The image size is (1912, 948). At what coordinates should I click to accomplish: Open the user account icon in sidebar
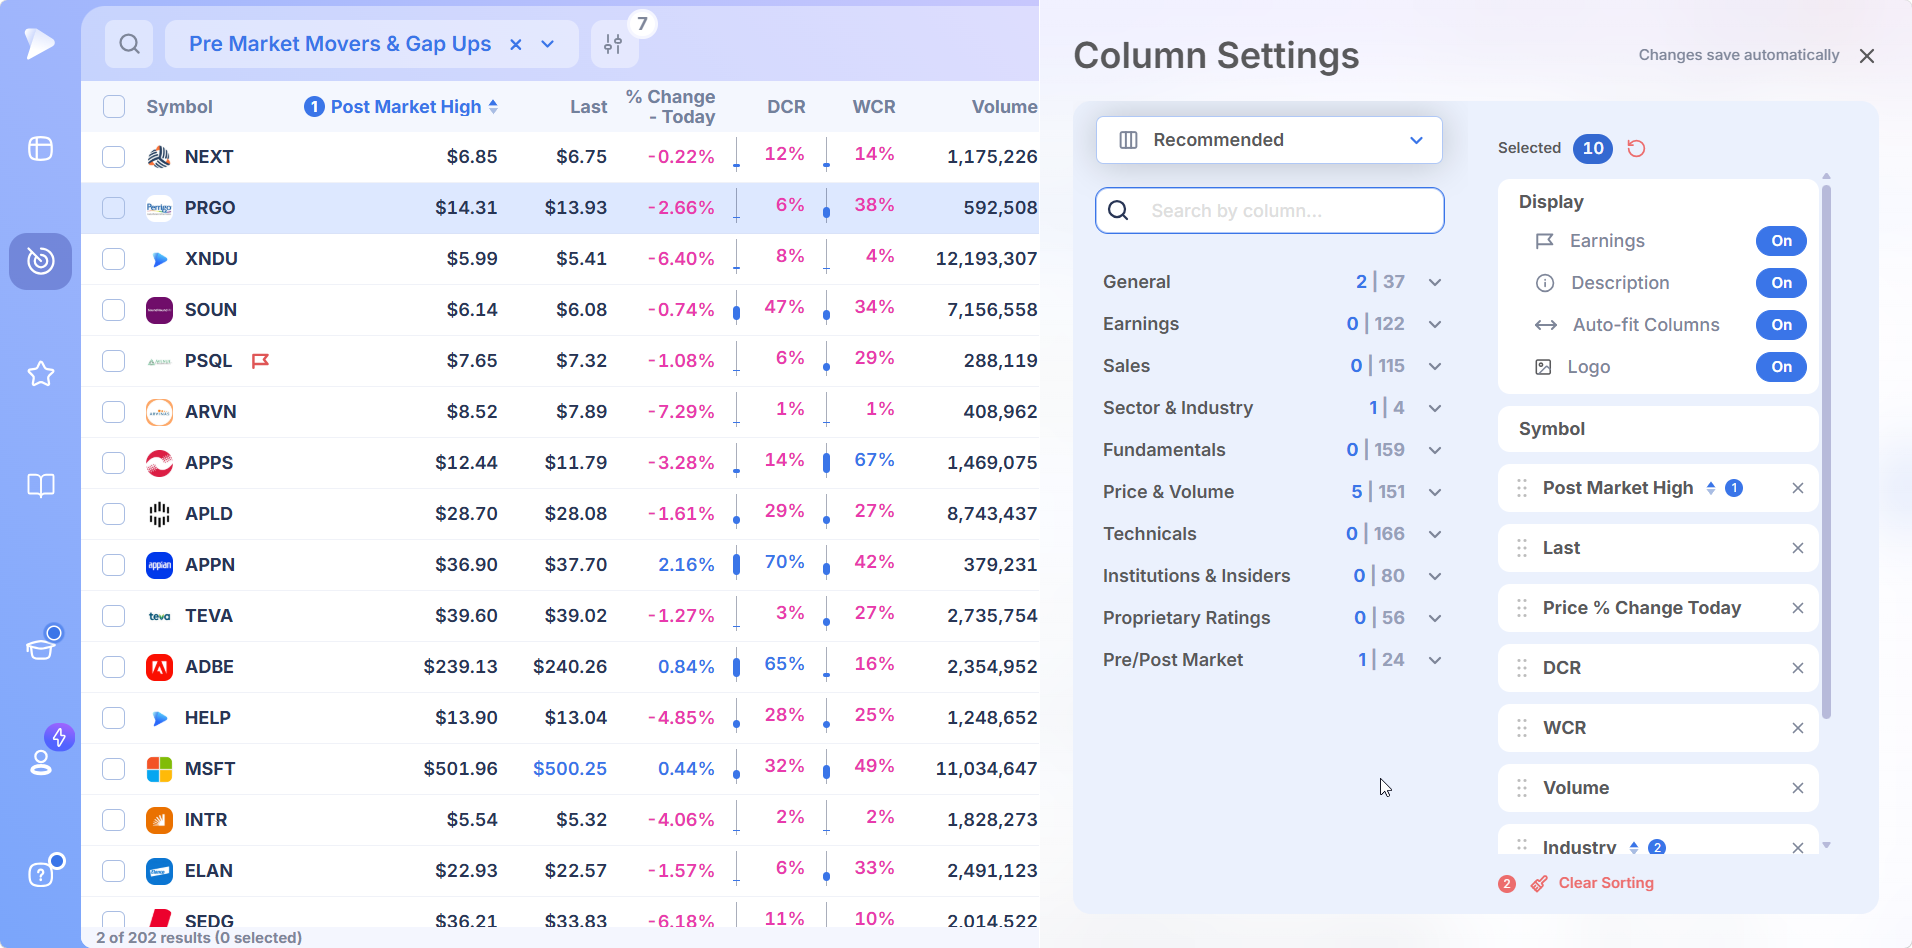pyautogui.click(x=41, y=762)
